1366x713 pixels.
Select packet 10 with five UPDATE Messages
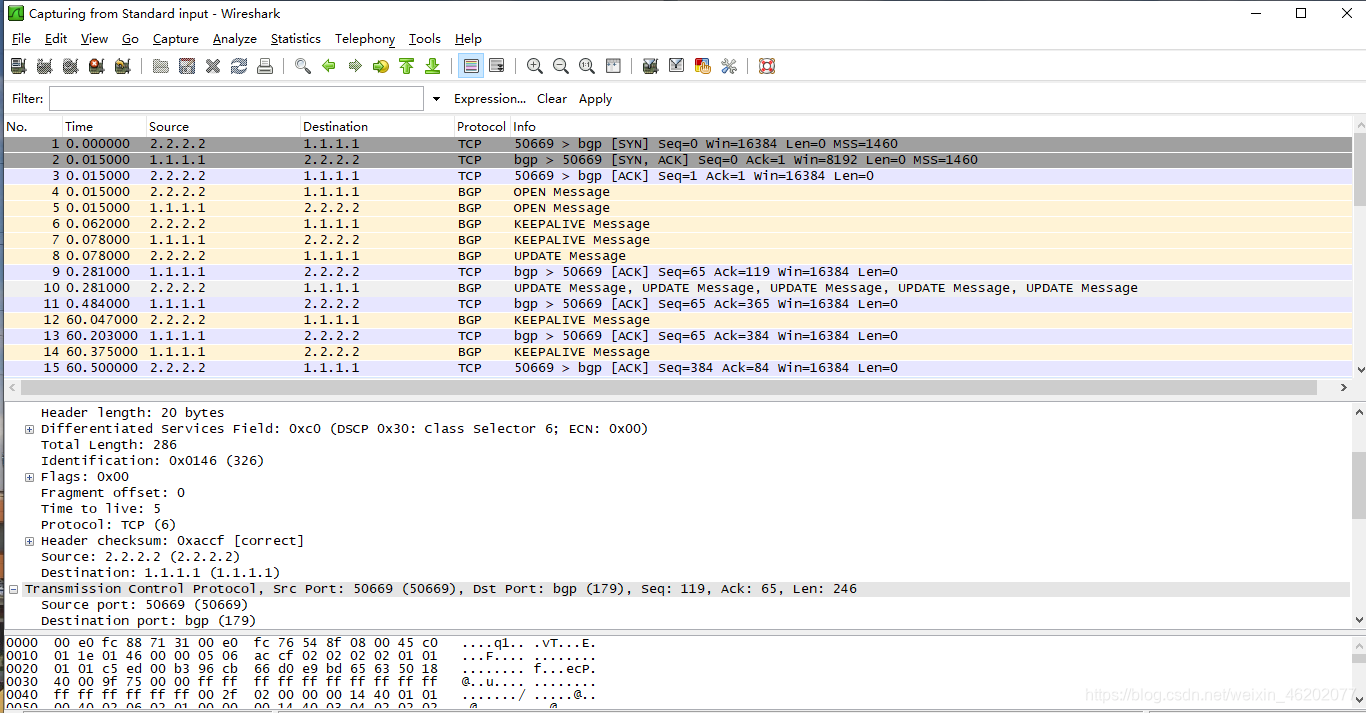click(x=678, y=288)
